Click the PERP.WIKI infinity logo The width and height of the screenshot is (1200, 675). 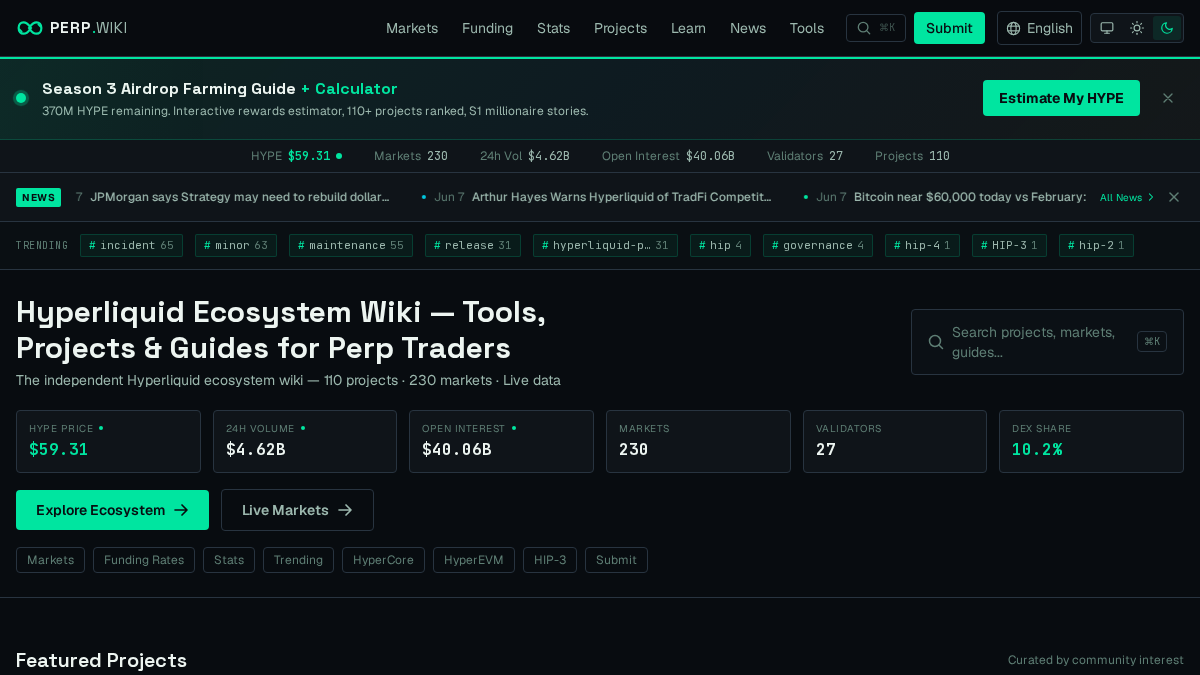30,28
